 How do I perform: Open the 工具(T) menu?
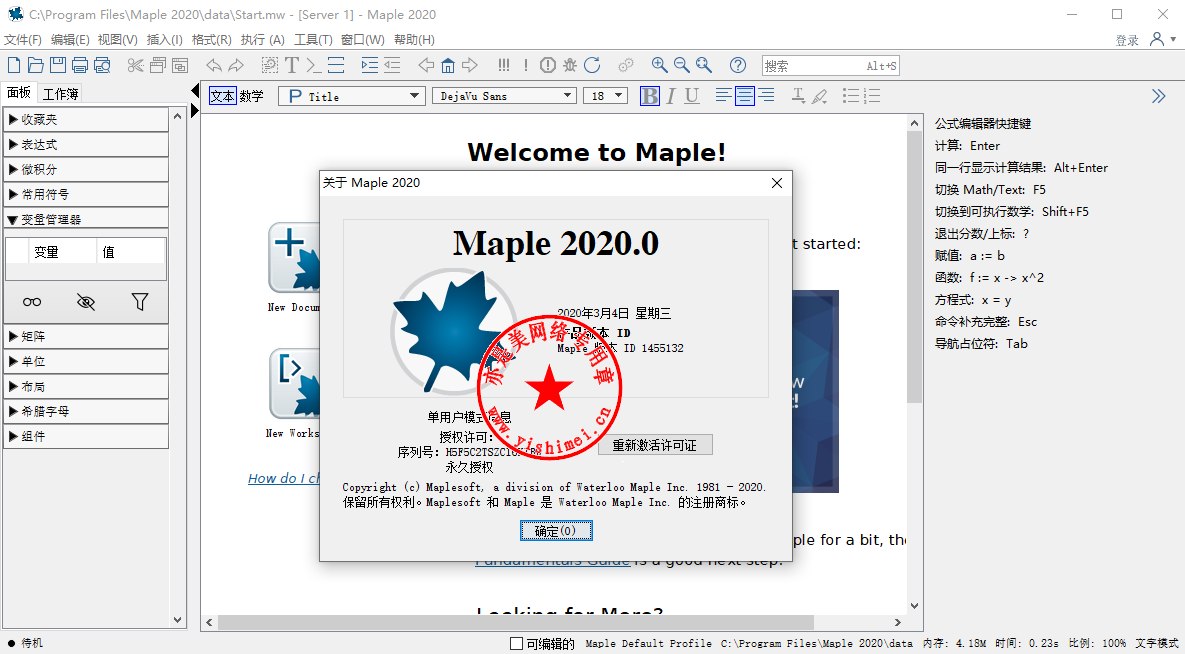[x=312, y=40]
